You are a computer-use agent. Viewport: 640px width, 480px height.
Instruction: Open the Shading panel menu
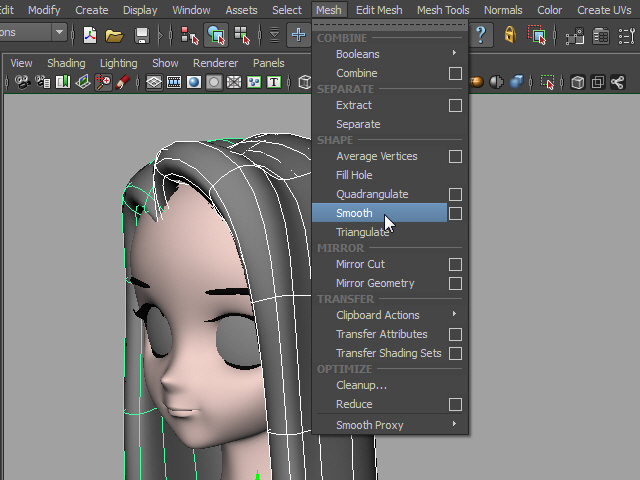click(x=66, y=63)
